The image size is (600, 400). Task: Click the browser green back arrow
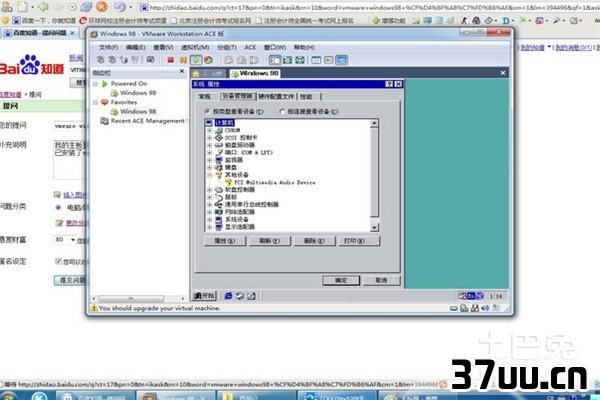coord(43,7)
